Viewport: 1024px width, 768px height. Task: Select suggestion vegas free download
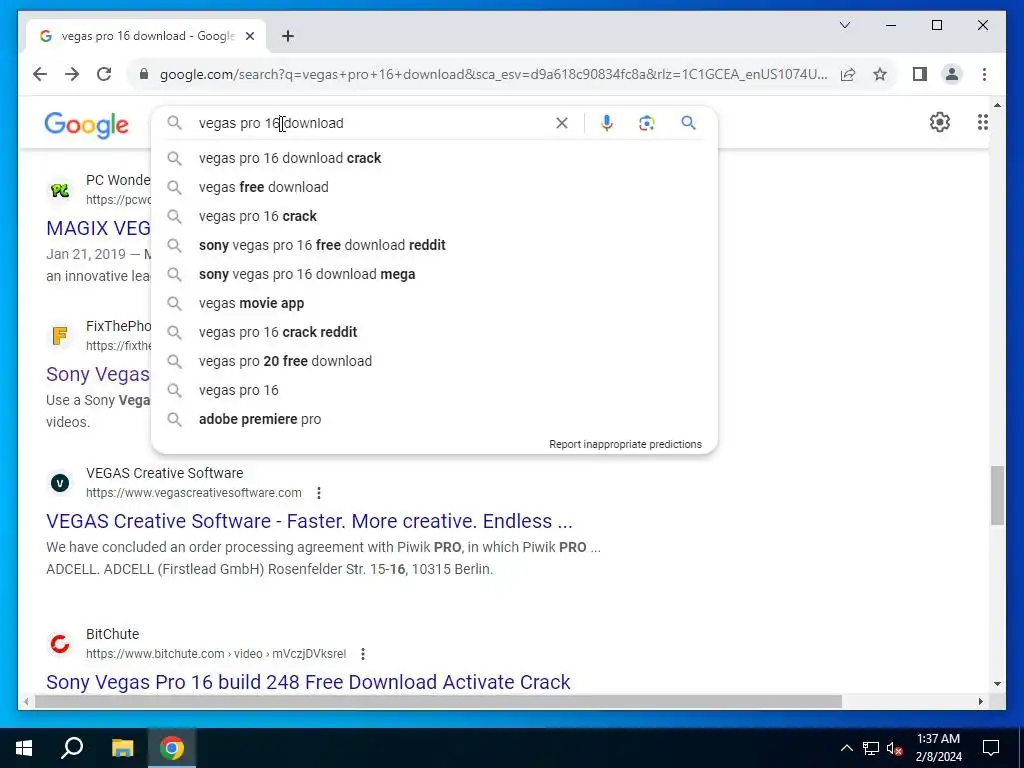[434, 187]
